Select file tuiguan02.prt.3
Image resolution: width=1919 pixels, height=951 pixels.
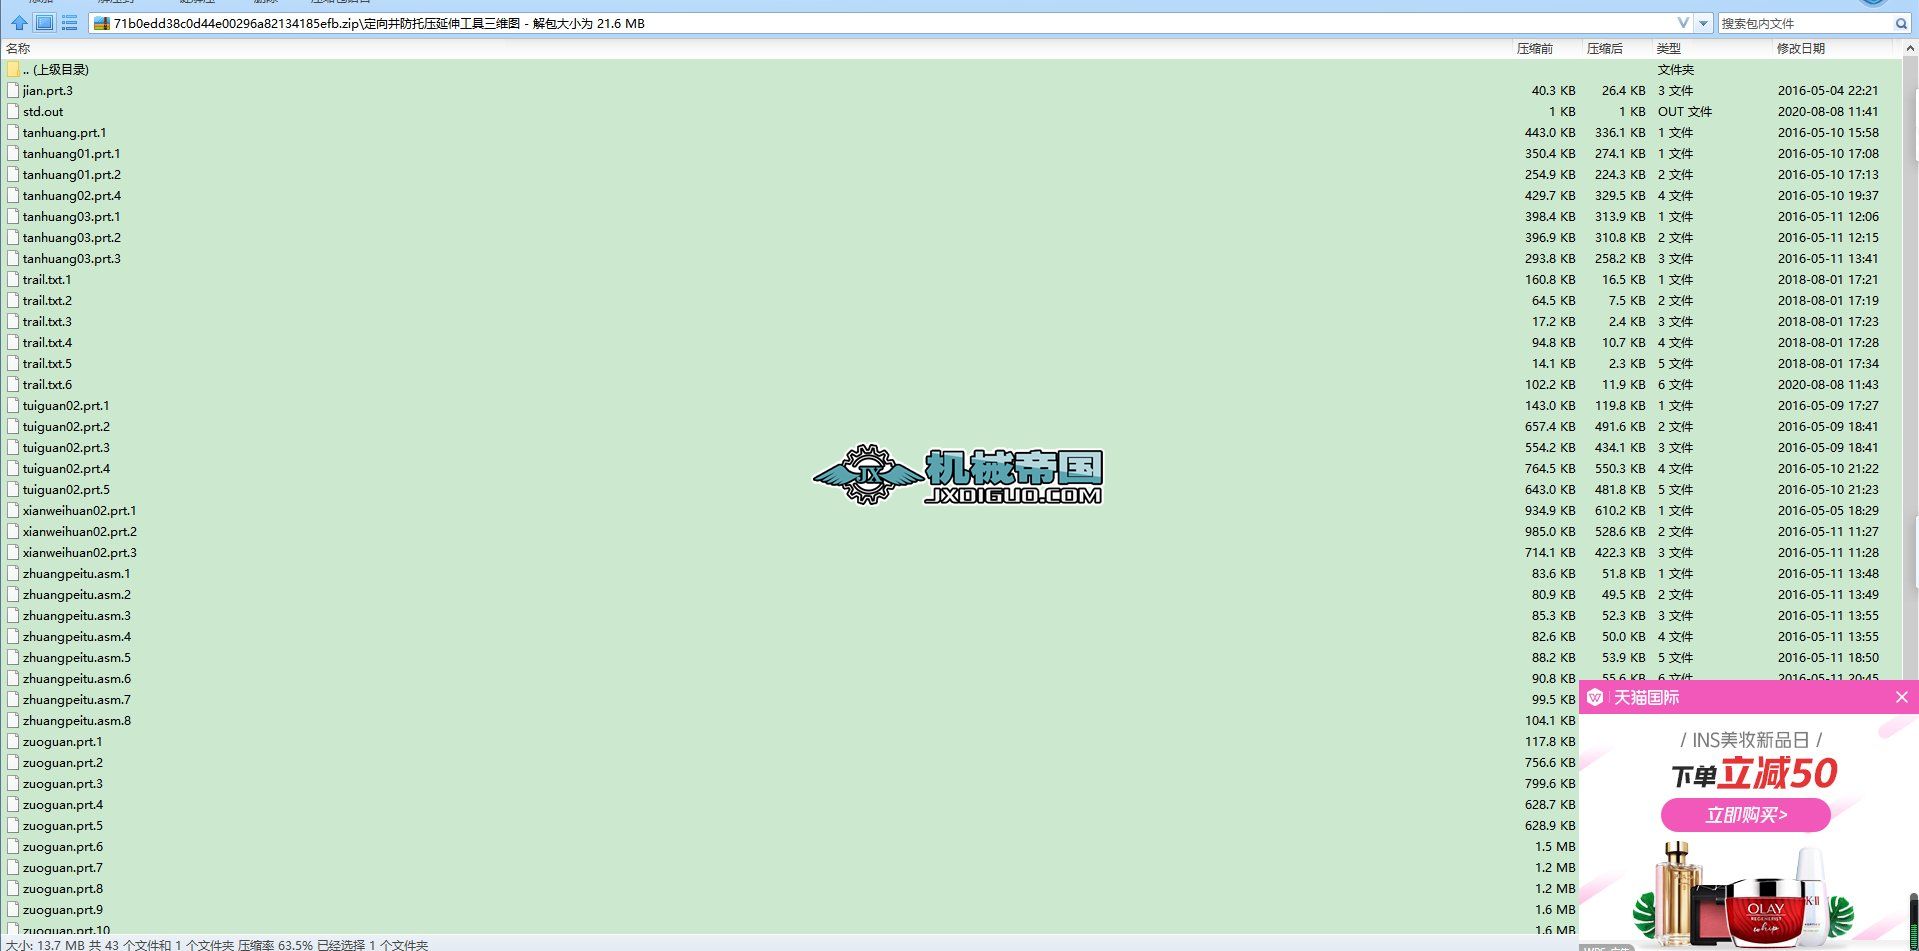[x=66, y=447]
